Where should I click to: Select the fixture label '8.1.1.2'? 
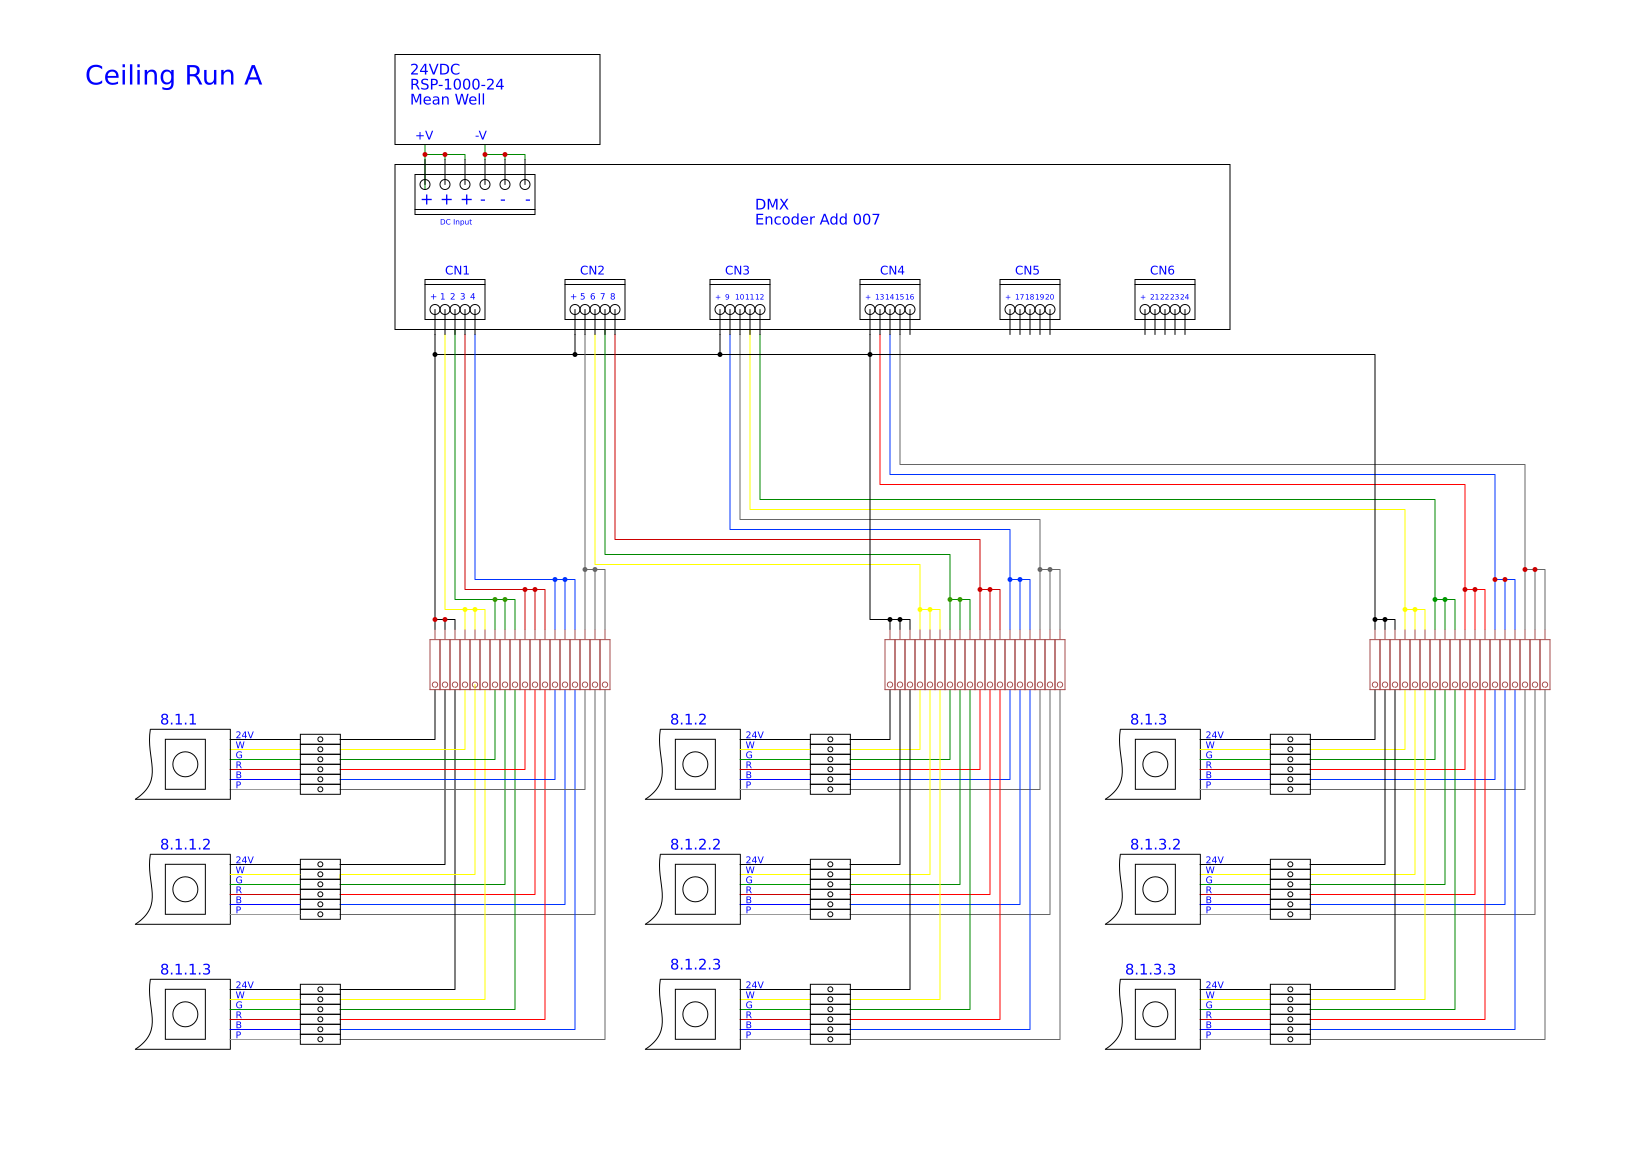(x=185, y=845)
